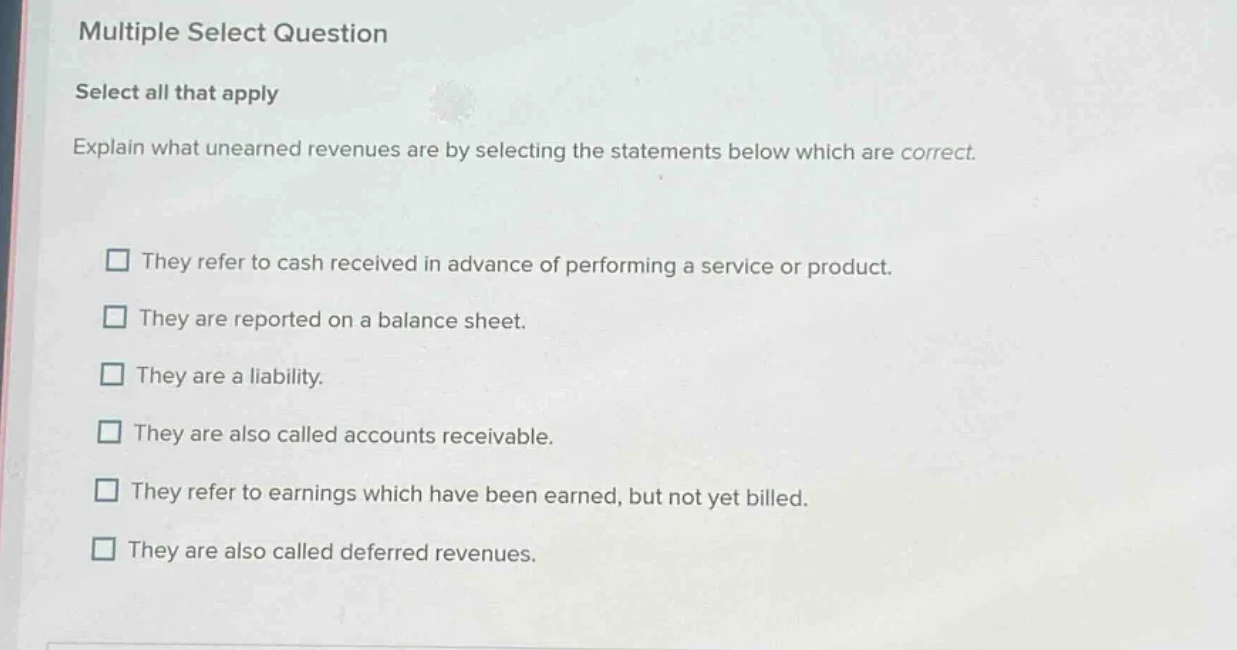Click the 'Multiple Select Question' heading
1237x650 pixels.
click(x=231, y=33)
